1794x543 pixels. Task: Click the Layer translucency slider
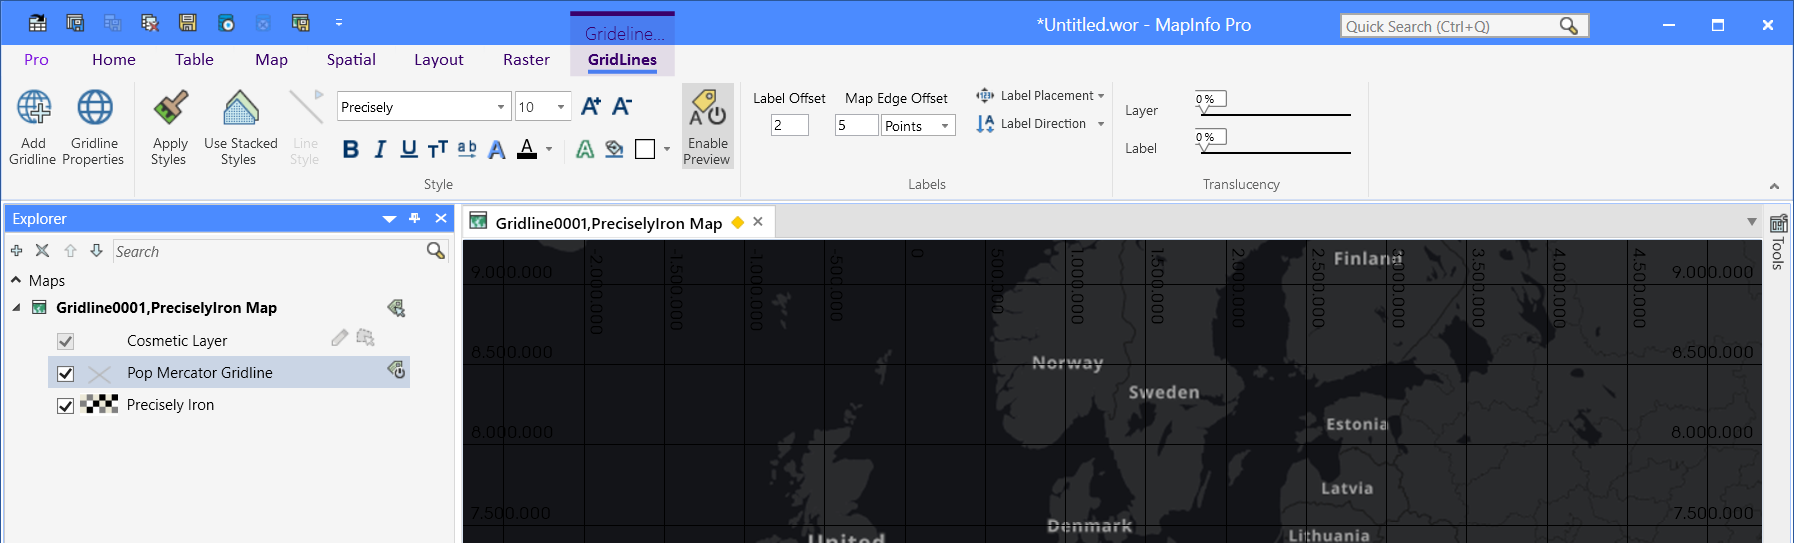pyautogui.click(x=1274, y=106)
